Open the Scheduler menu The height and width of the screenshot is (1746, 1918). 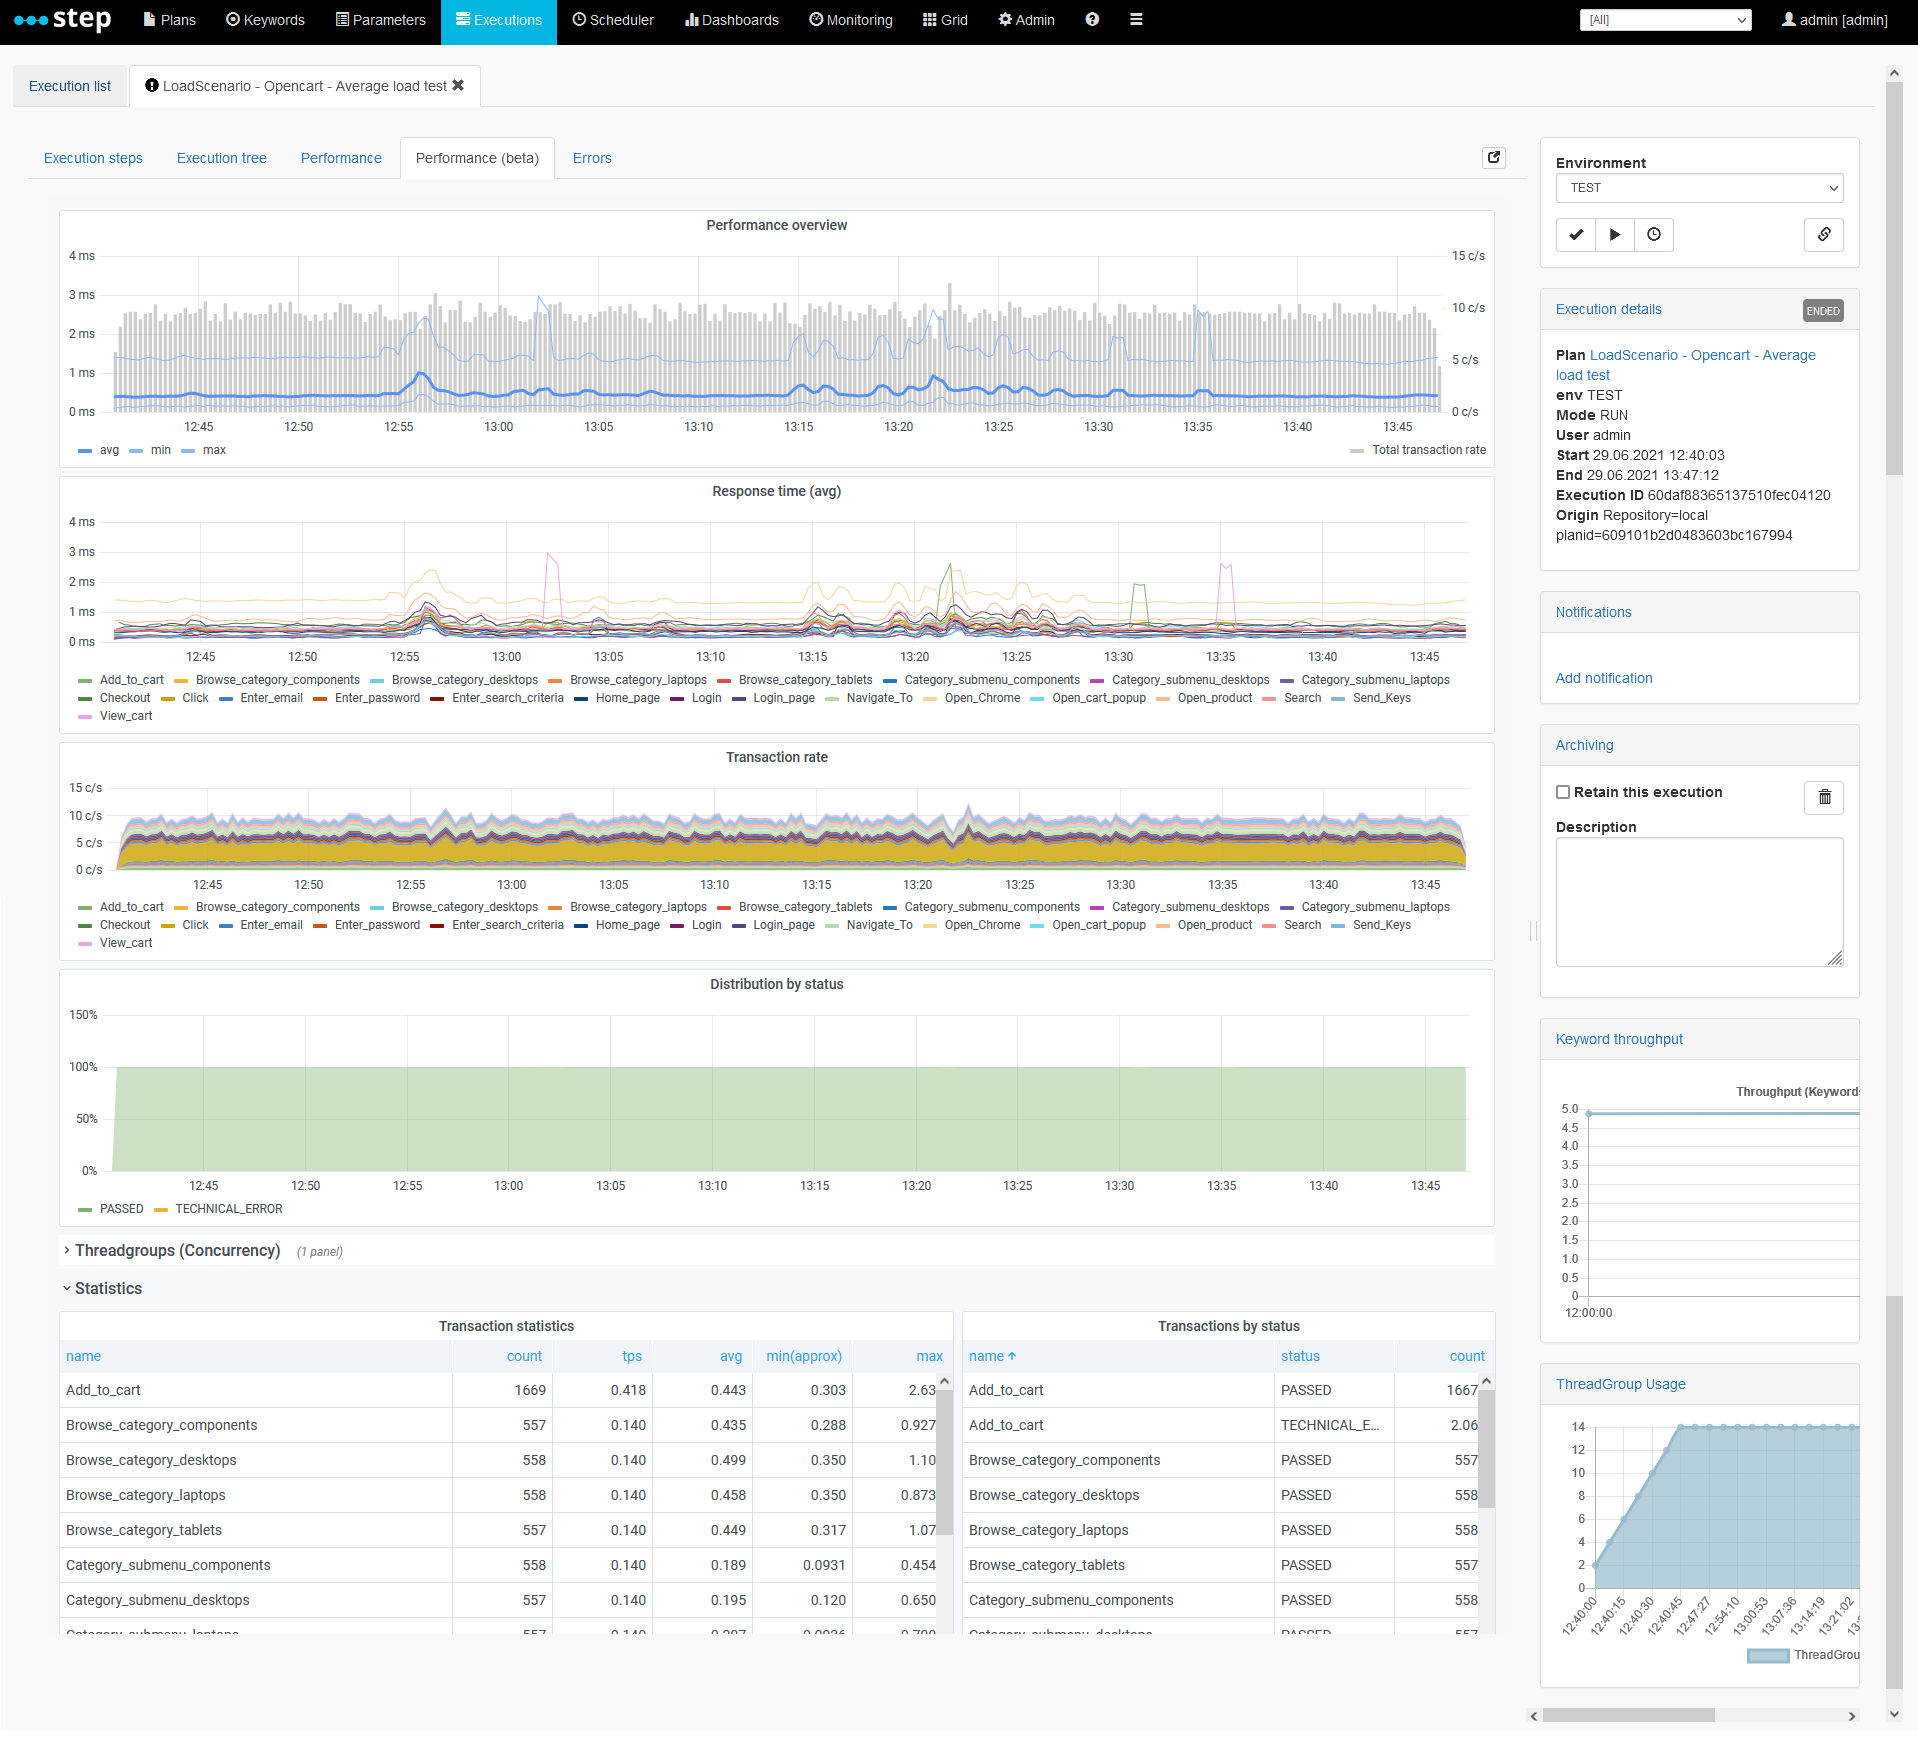click(613, 20)
